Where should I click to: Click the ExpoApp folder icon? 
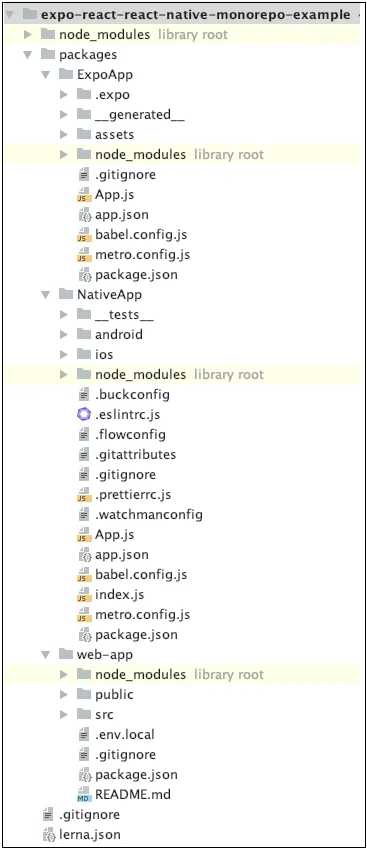(66, 74)
